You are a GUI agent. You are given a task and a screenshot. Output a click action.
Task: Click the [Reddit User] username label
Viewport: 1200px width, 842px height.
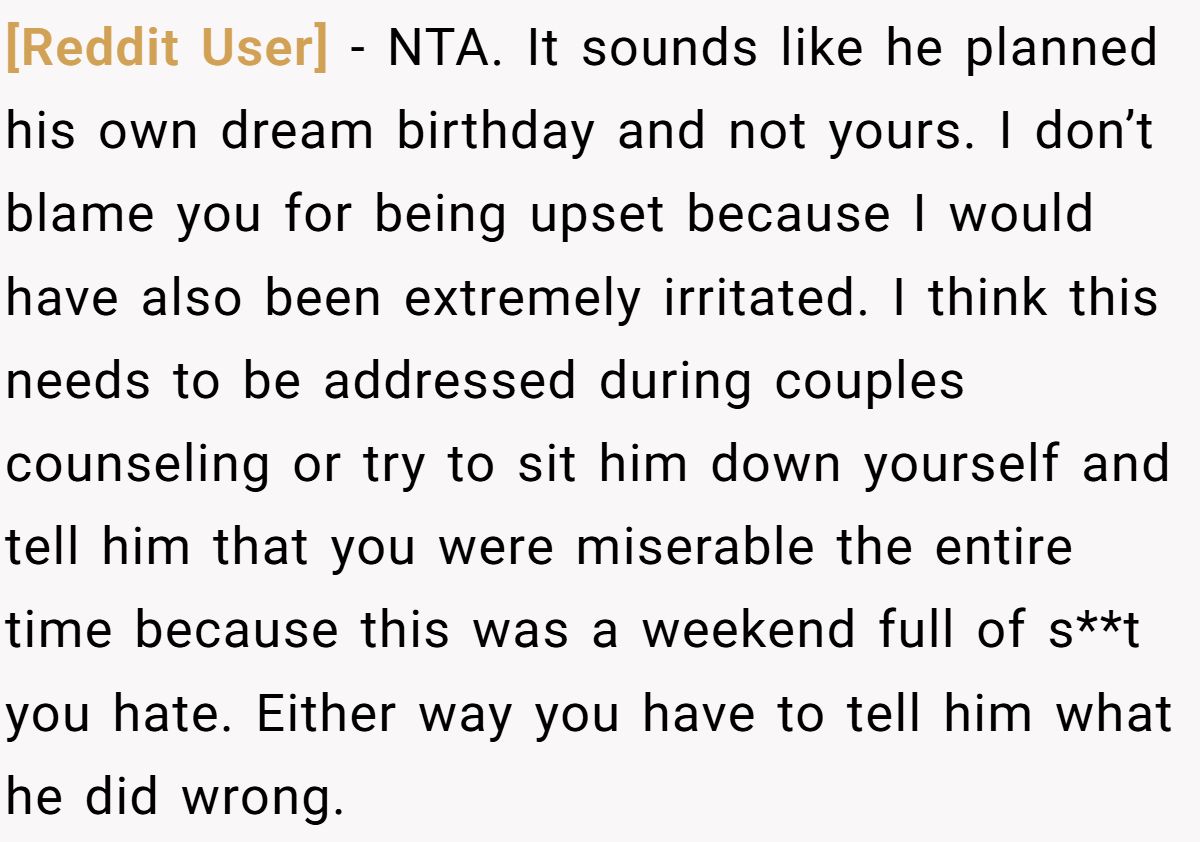point(167,50)
